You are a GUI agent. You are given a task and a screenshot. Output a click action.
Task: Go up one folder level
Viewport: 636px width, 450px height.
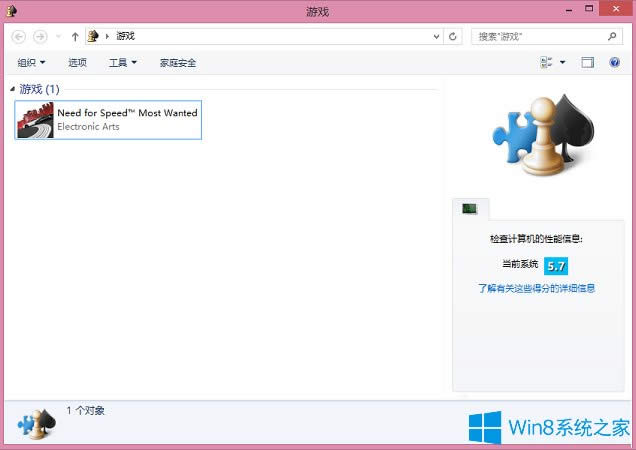click(75, 36)
